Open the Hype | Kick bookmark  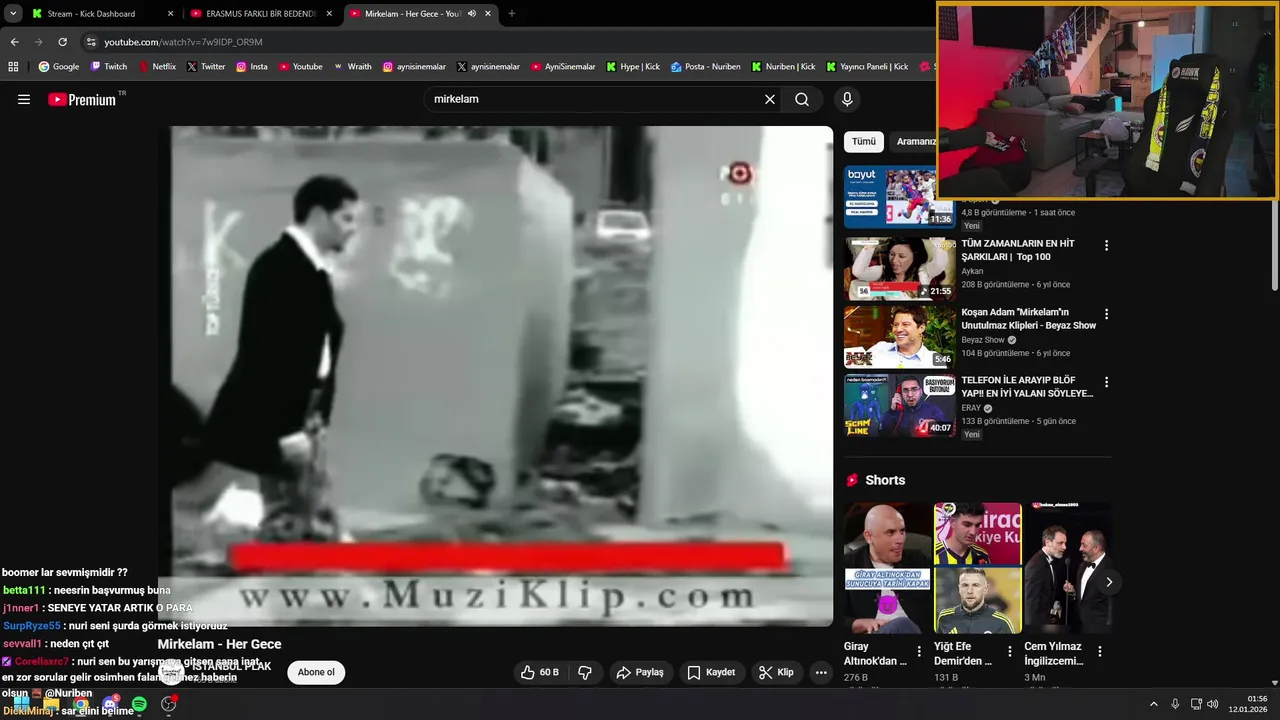point(633,67)
